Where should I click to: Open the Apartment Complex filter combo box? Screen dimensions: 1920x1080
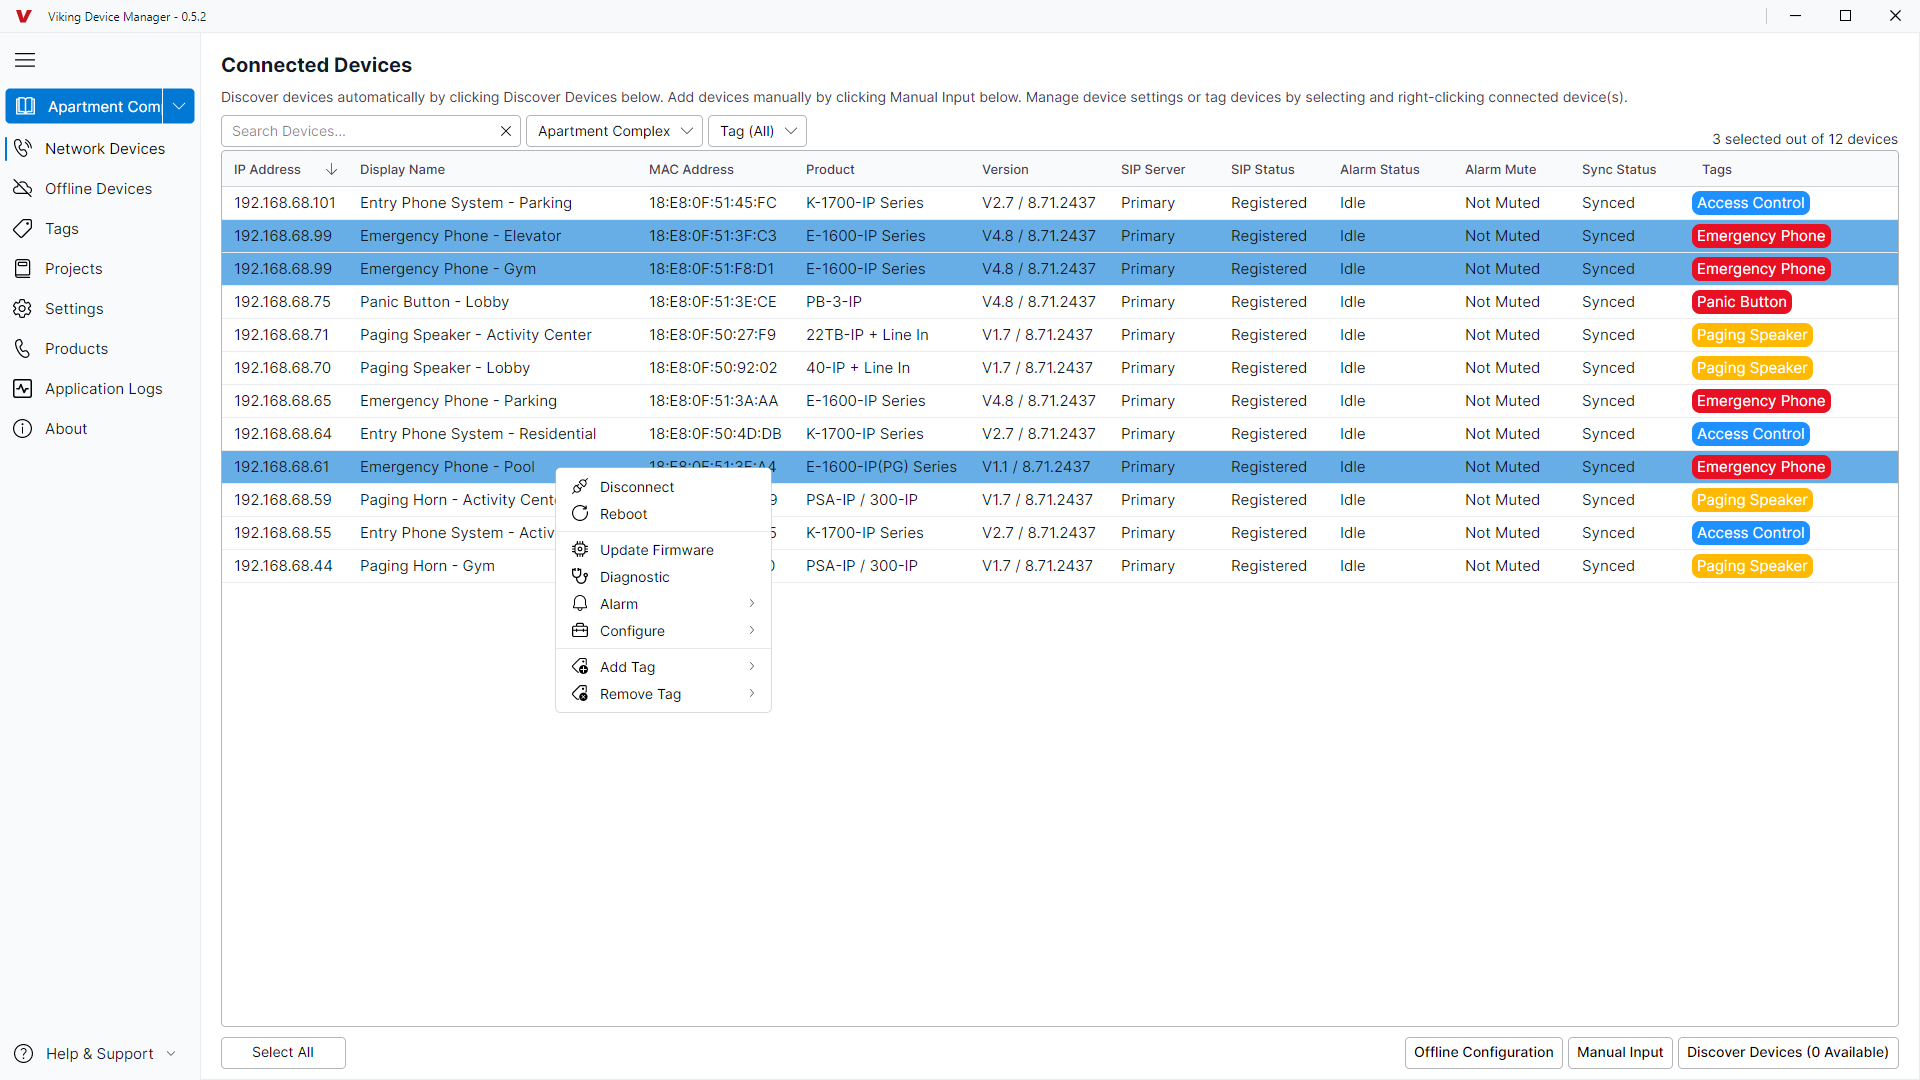coord(614,131)
